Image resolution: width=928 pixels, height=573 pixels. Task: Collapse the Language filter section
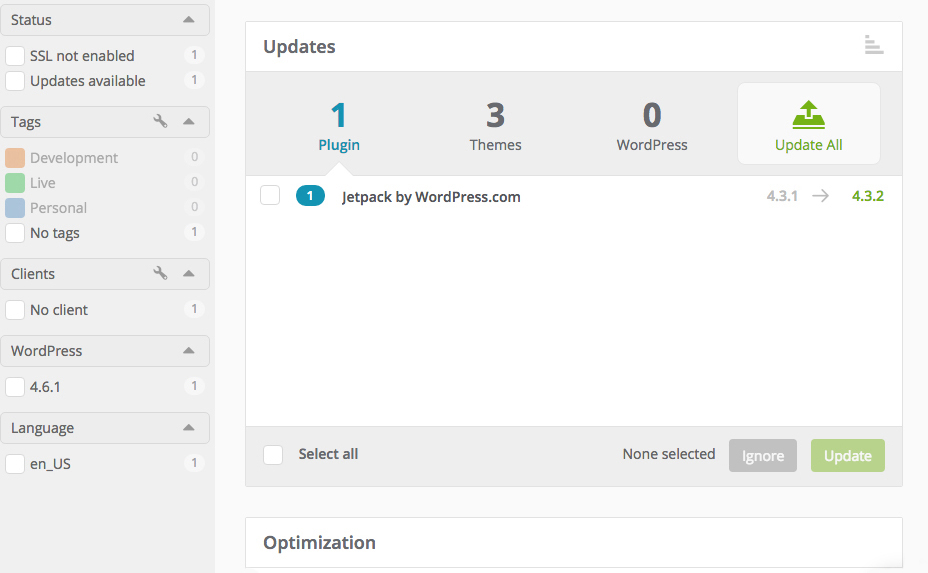[x=188, y=428]
